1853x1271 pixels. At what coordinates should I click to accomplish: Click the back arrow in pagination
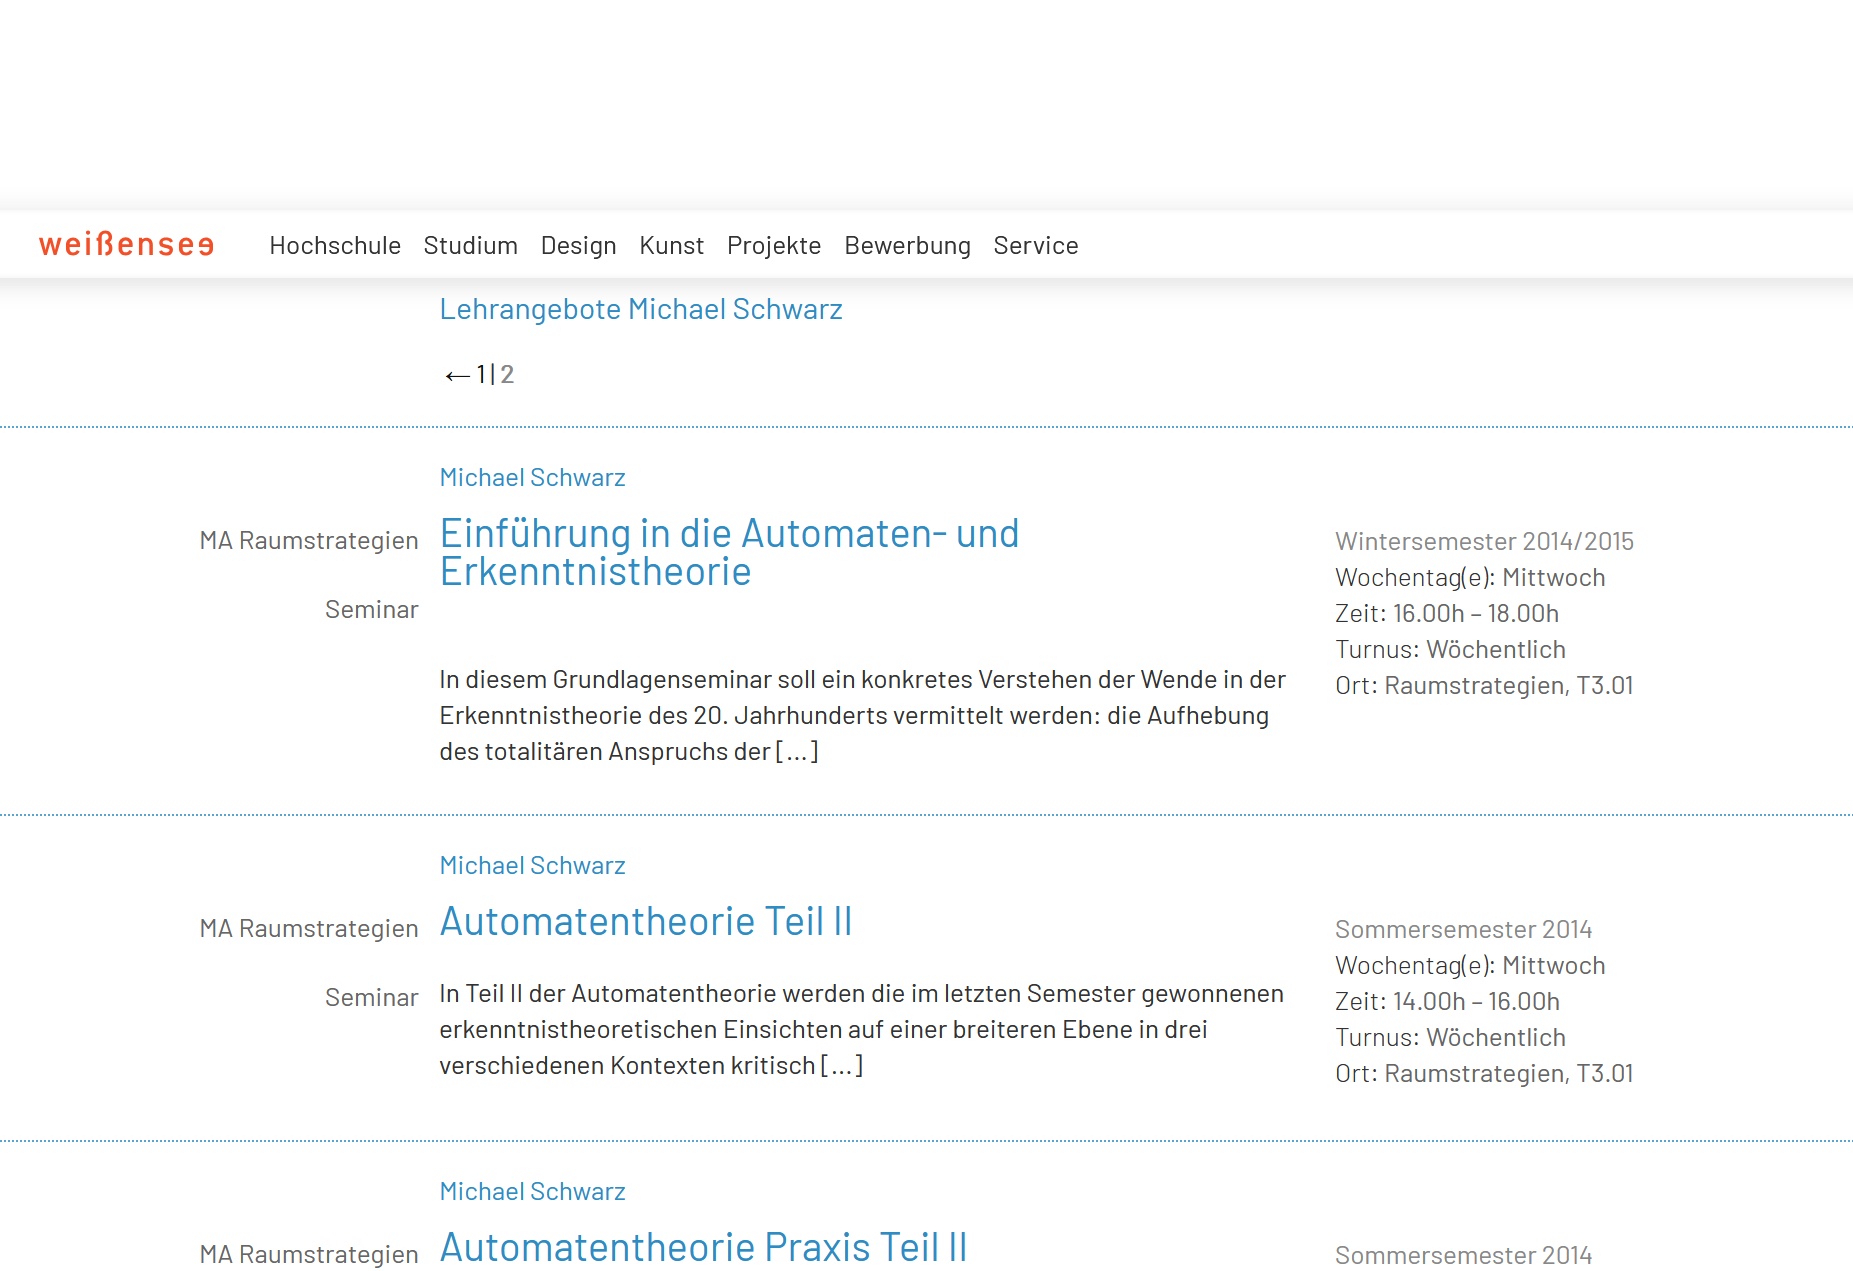tap(457, 376)
